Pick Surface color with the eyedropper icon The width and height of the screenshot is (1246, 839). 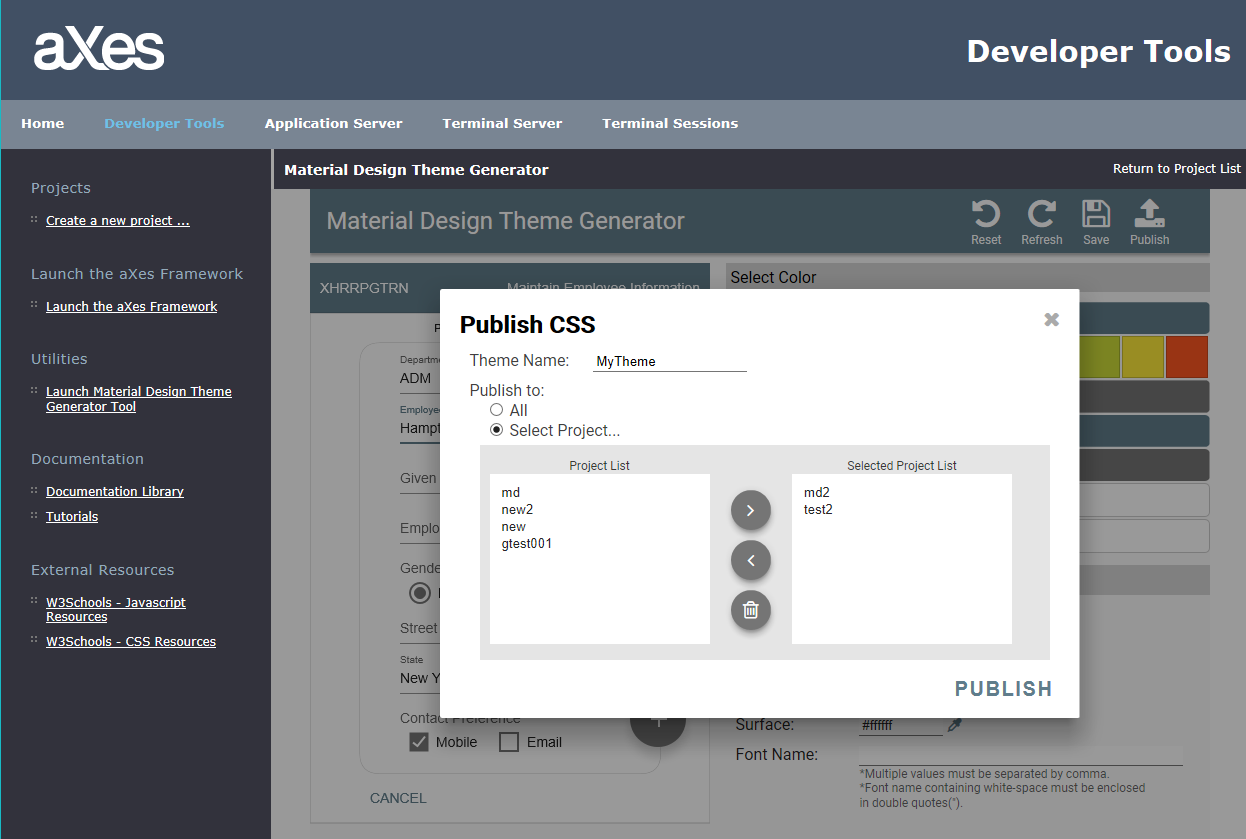954,725
